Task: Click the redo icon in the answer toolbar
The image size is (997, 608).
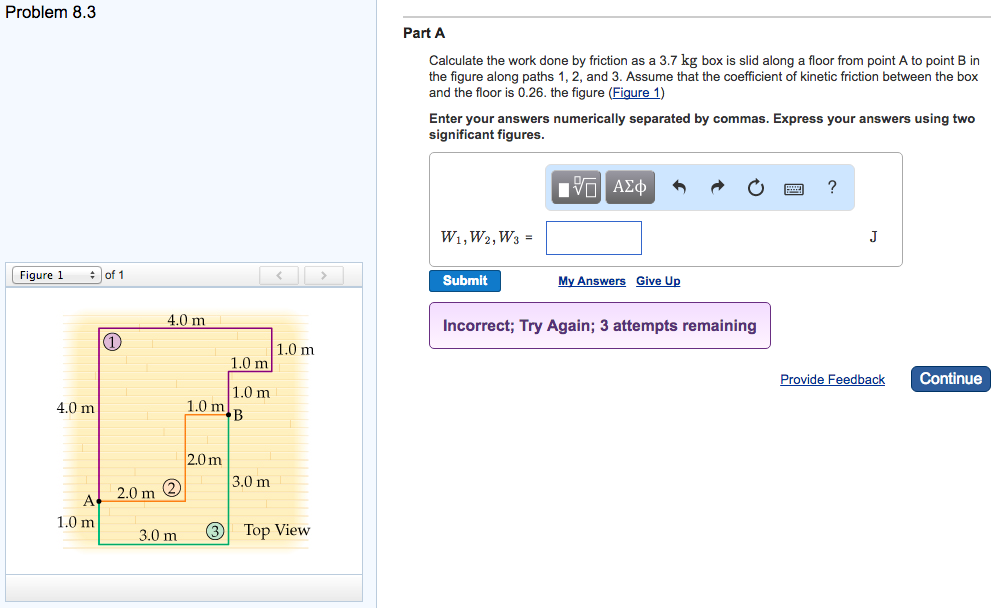Action: pyautogui.click(x=718, y=186)
